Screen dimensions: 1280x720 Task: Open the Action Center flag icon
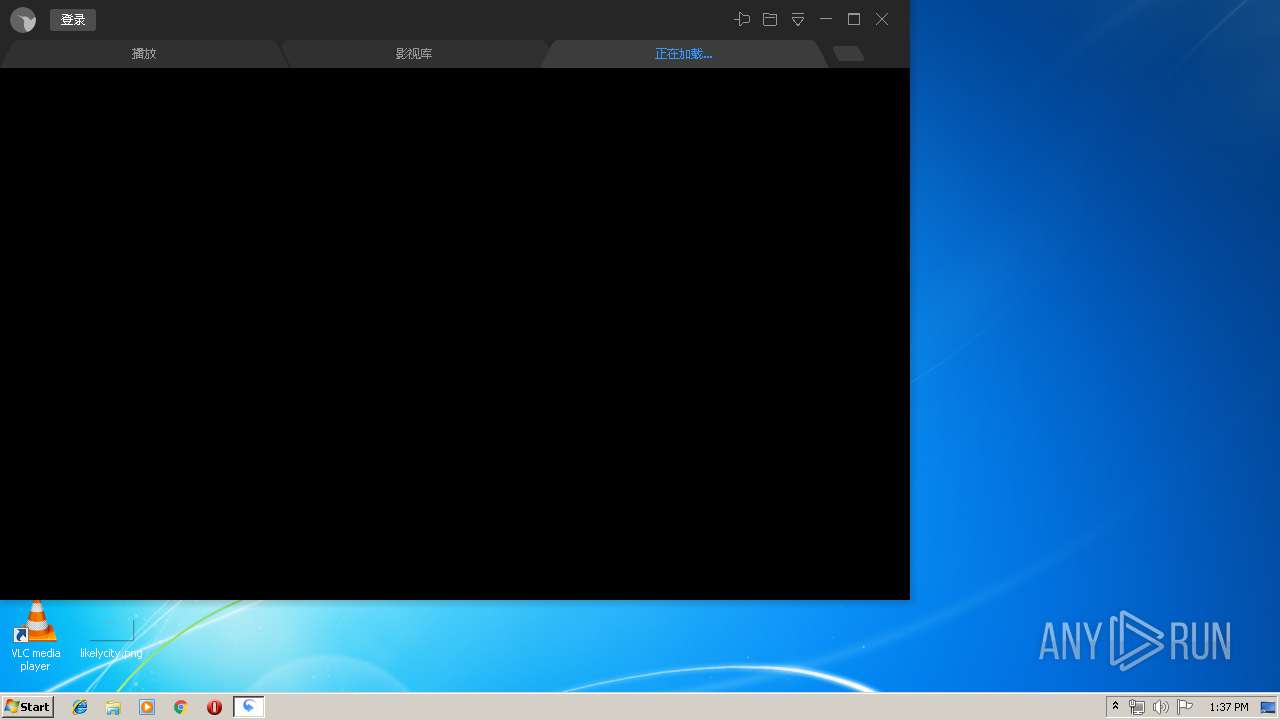coord(1185,707)
